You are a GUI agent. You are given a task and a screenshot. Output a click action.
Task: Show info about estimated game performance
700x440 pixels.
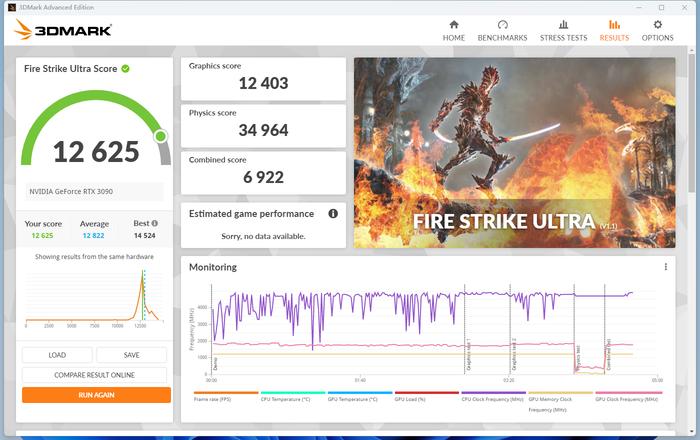pyautogui.click(x=333, y=213)
